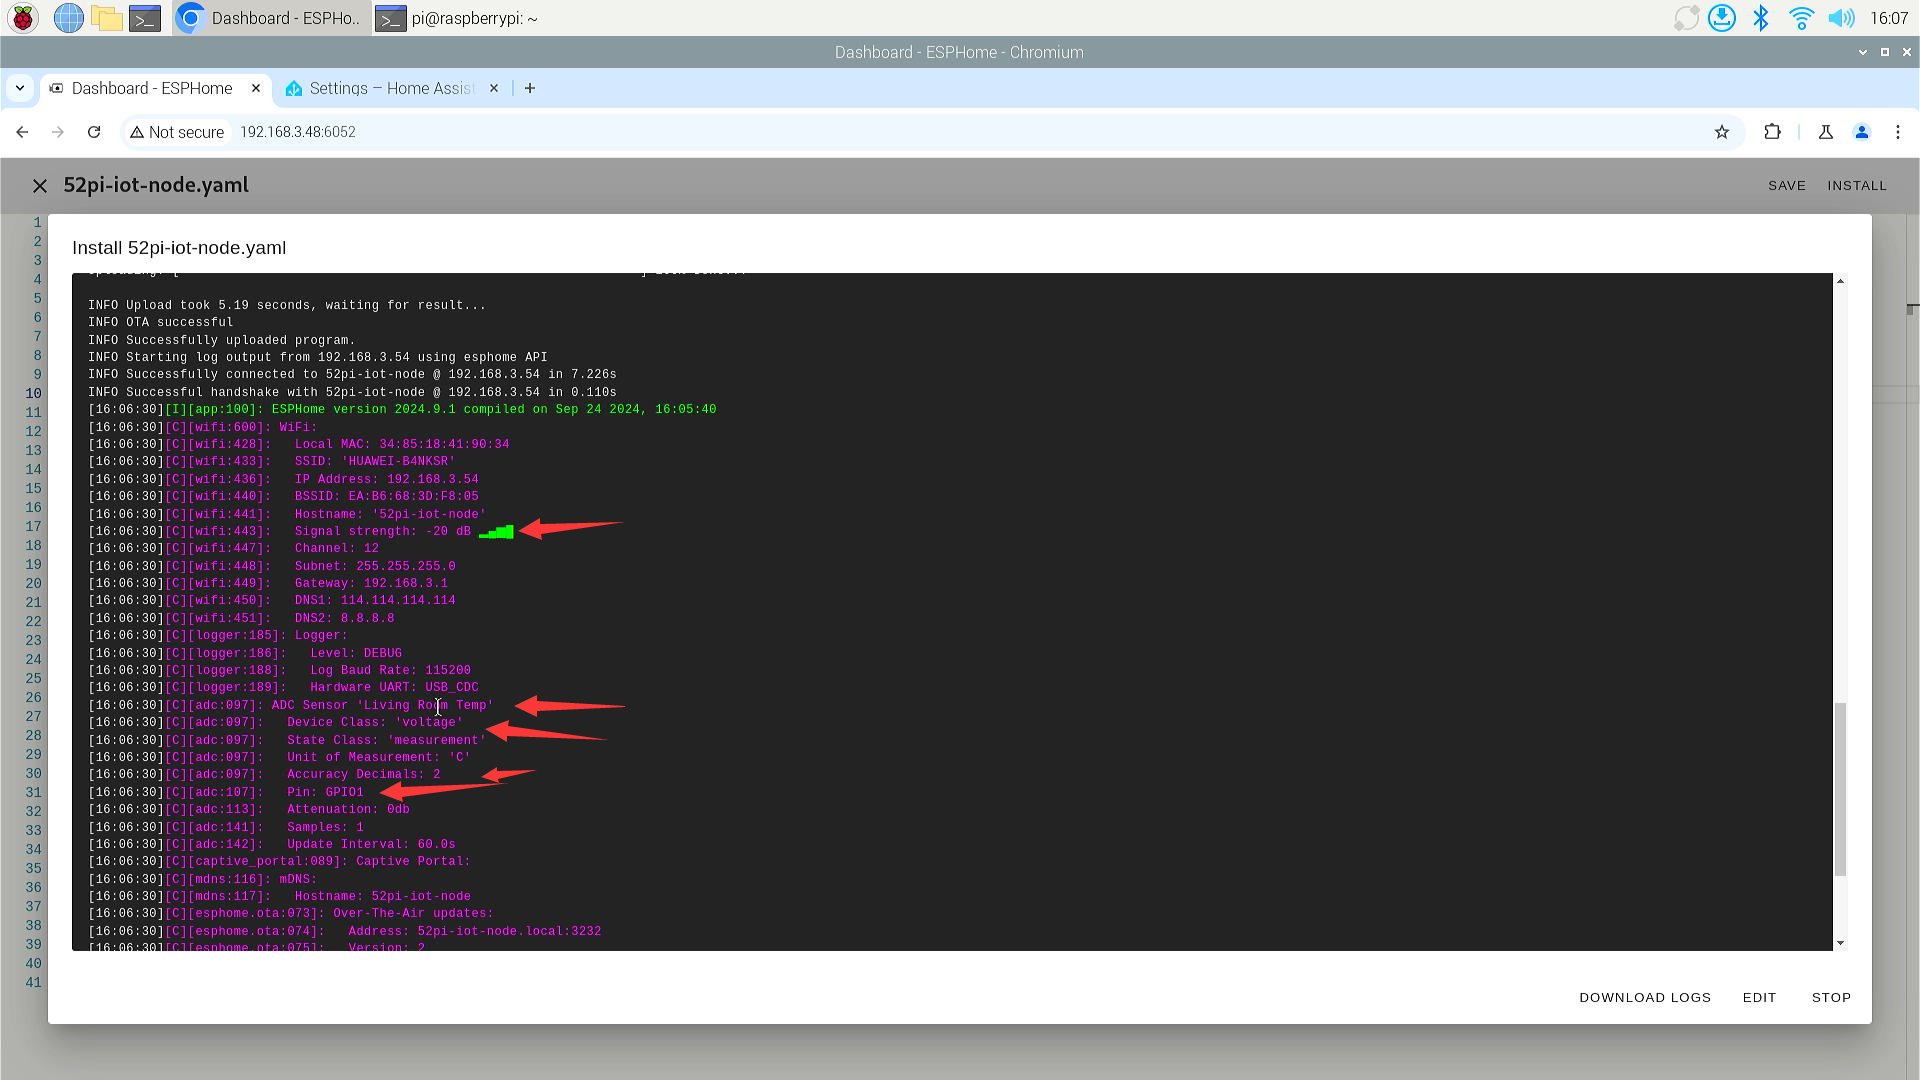Image resolution: width=1920 pixels, height=1080 pixels.
Task: Click the 'INFO OTA successful' log line
Action: [x=160, y=322]
